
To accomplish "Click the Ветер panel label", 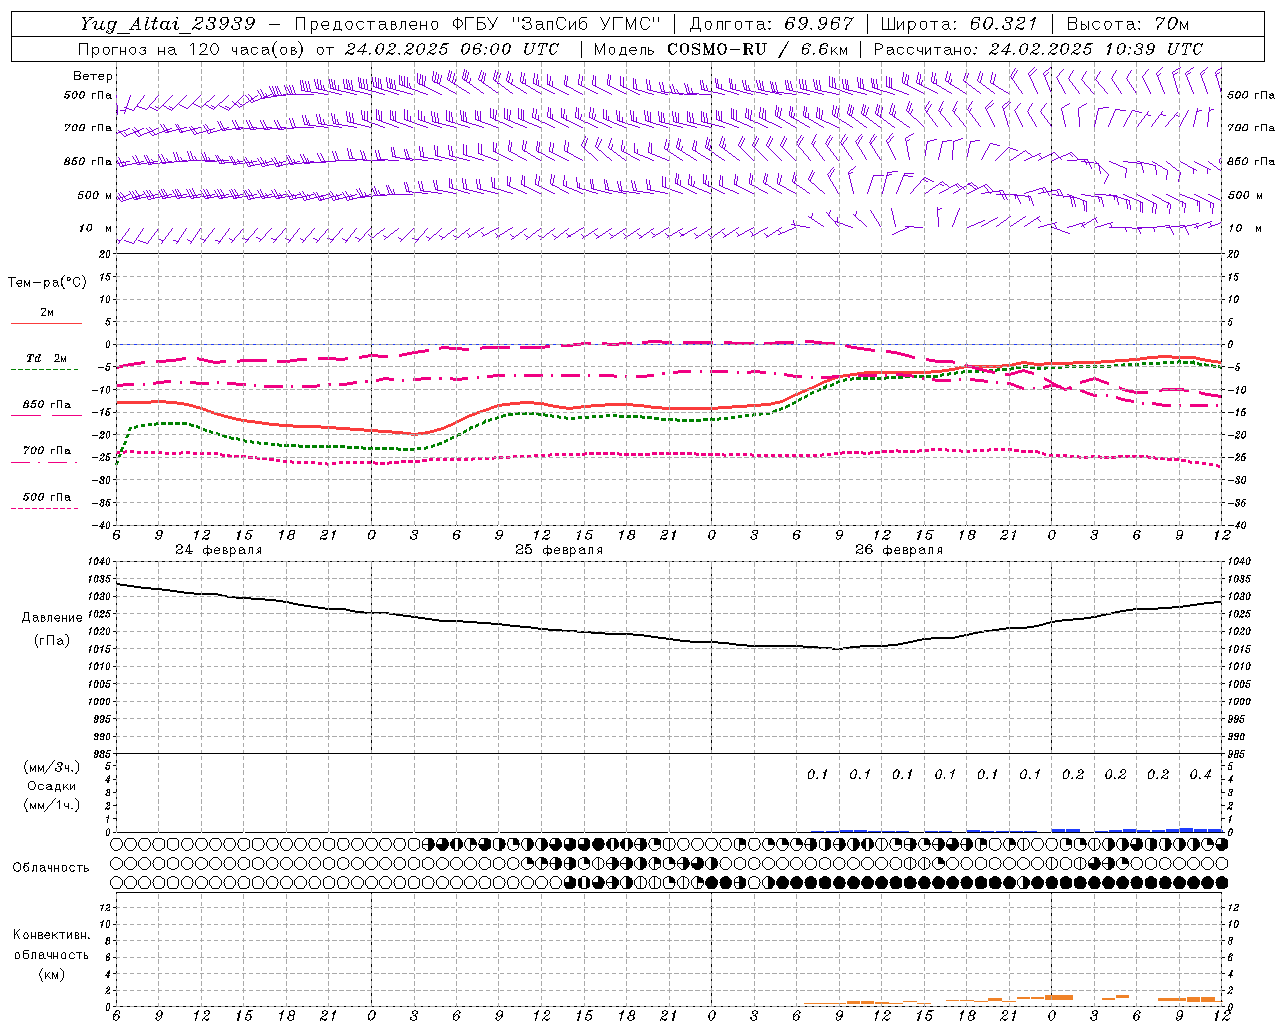I will click(93, 76).
